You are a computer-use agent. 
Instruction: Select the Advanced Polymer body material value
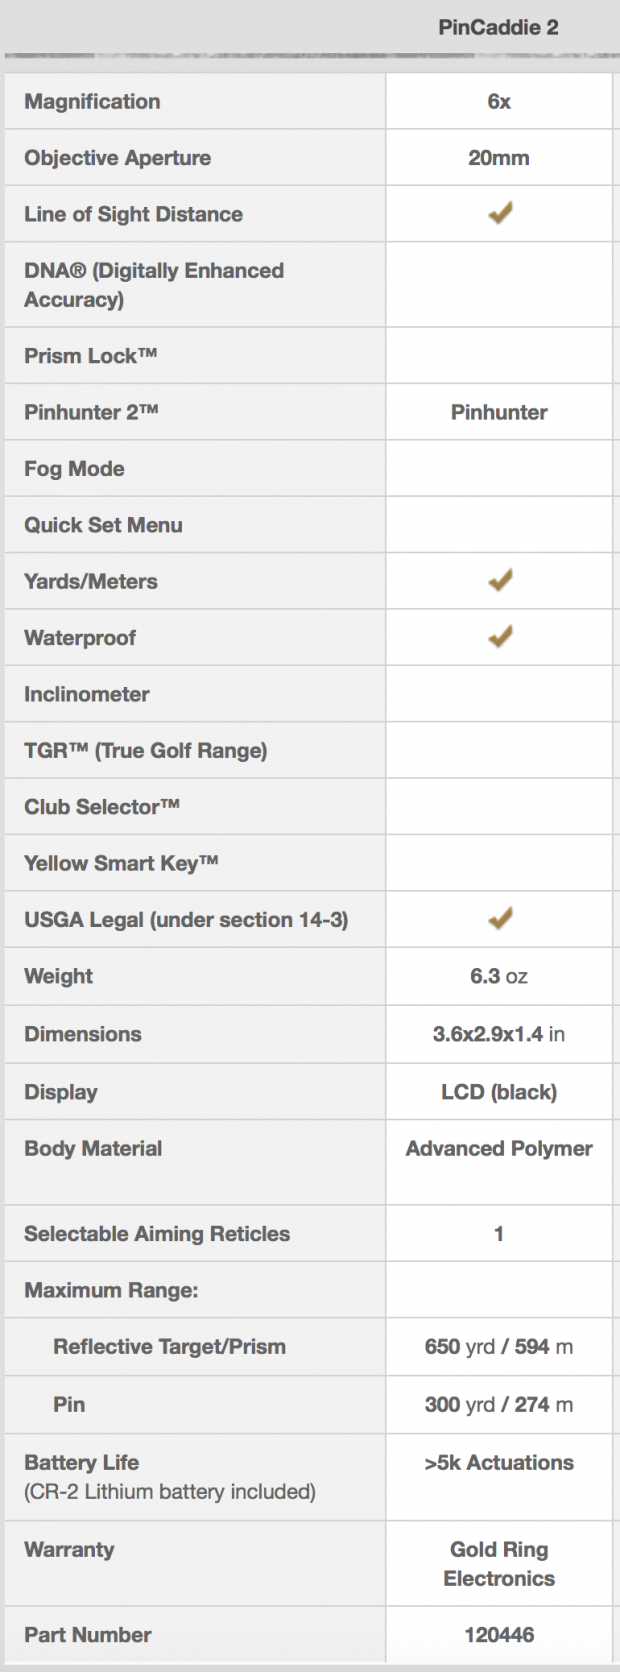(x=499, y=1148)
